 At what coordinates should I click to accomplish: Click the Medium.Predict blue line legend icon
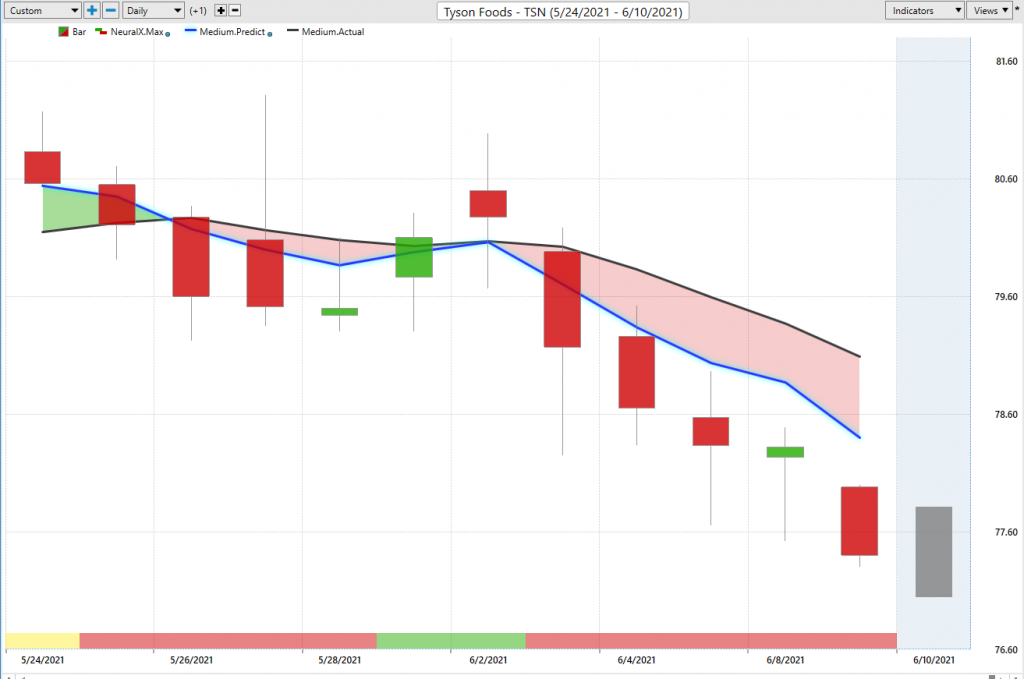click(190, 31)
